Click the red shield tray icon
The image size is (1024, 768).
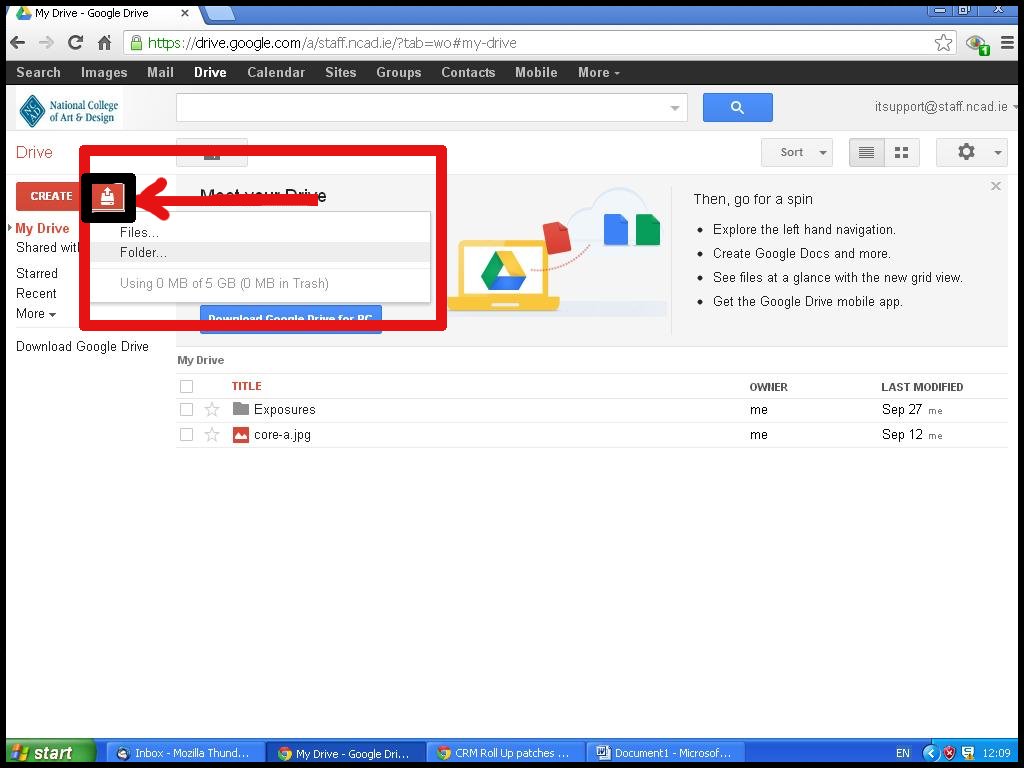pos(950,753)
